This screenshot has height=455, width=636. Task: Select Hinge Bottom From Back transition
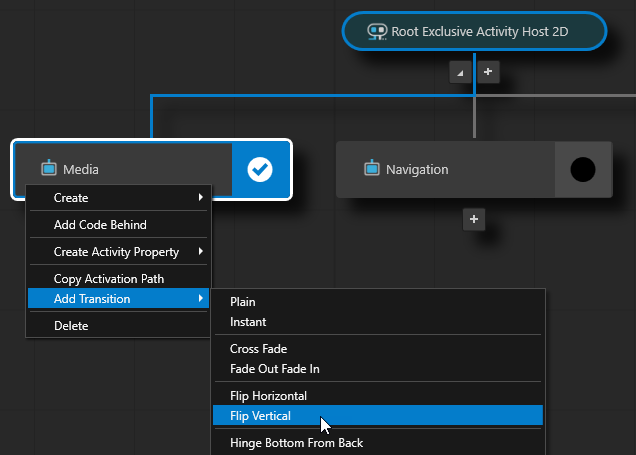378,442
